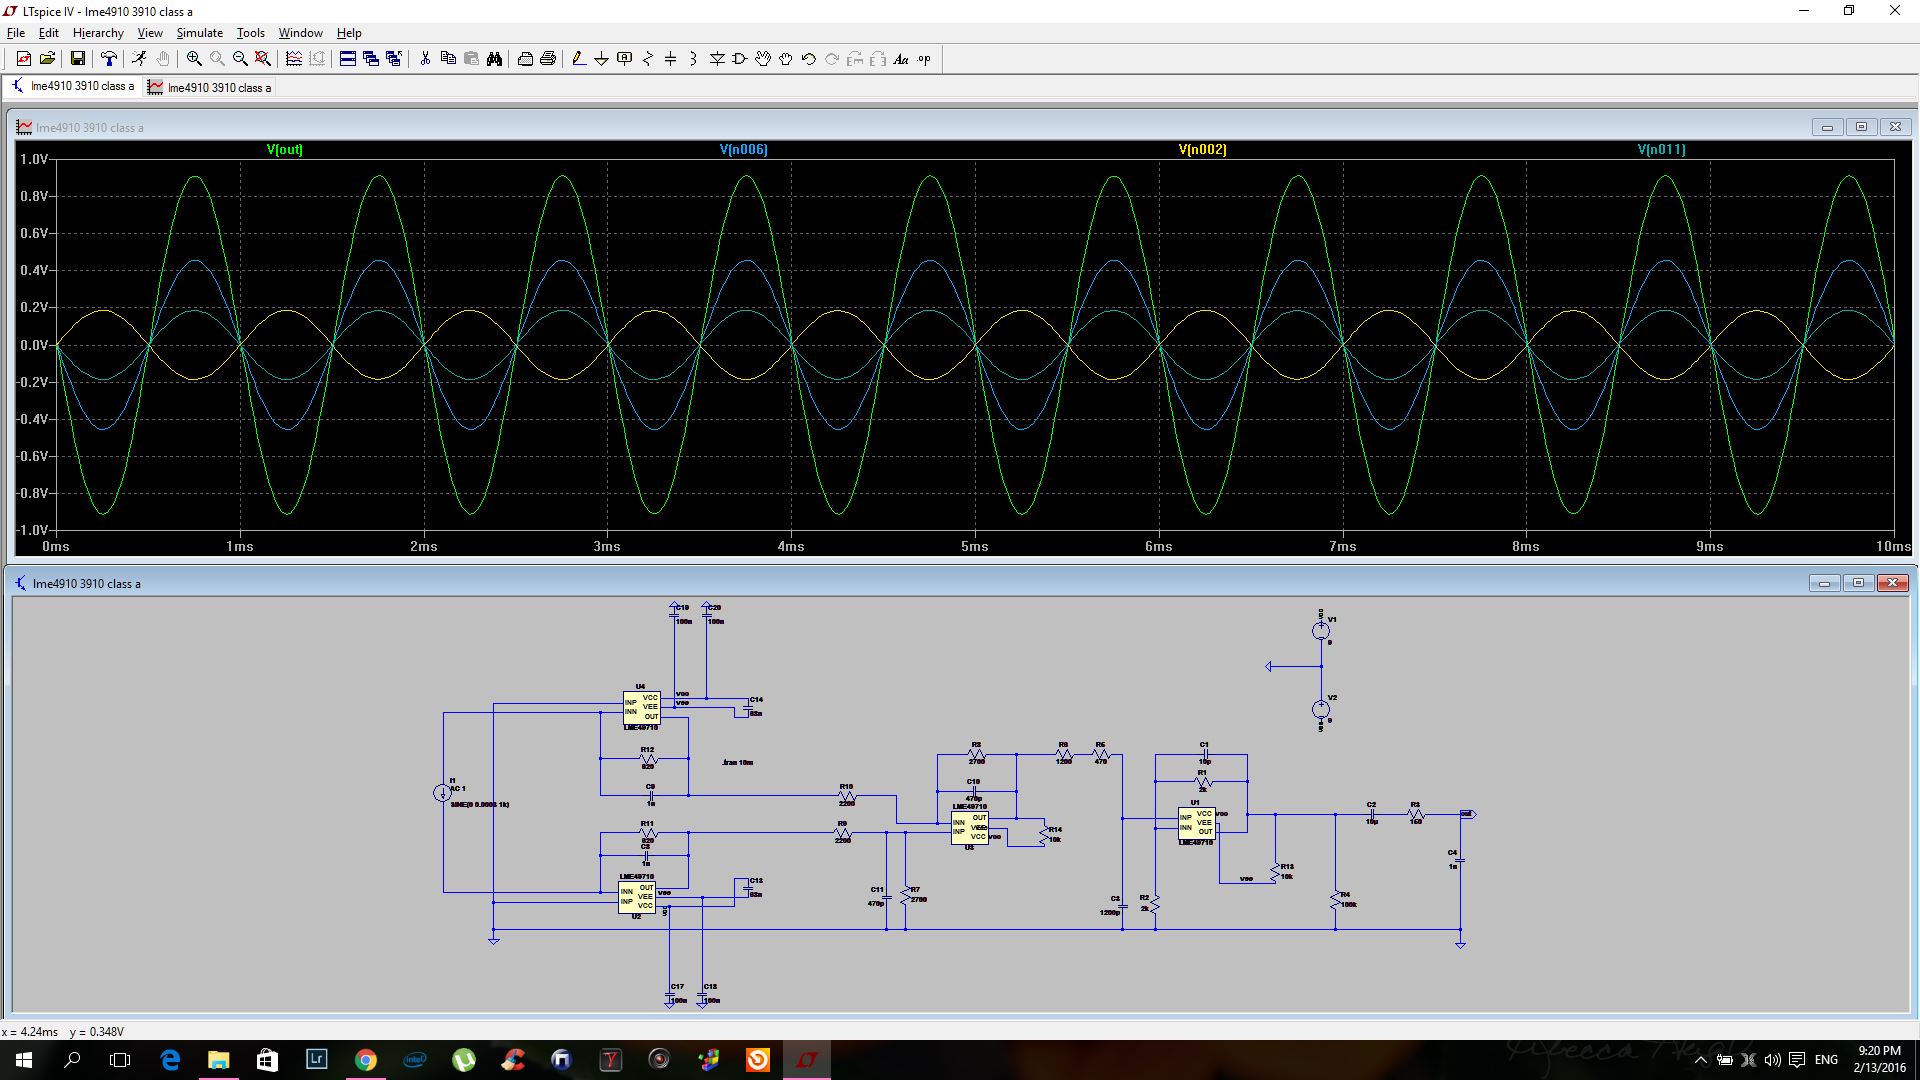The image size is (1920, 1080).
Task: Click the out label on the schematic
Action: tap(1467, 815)
